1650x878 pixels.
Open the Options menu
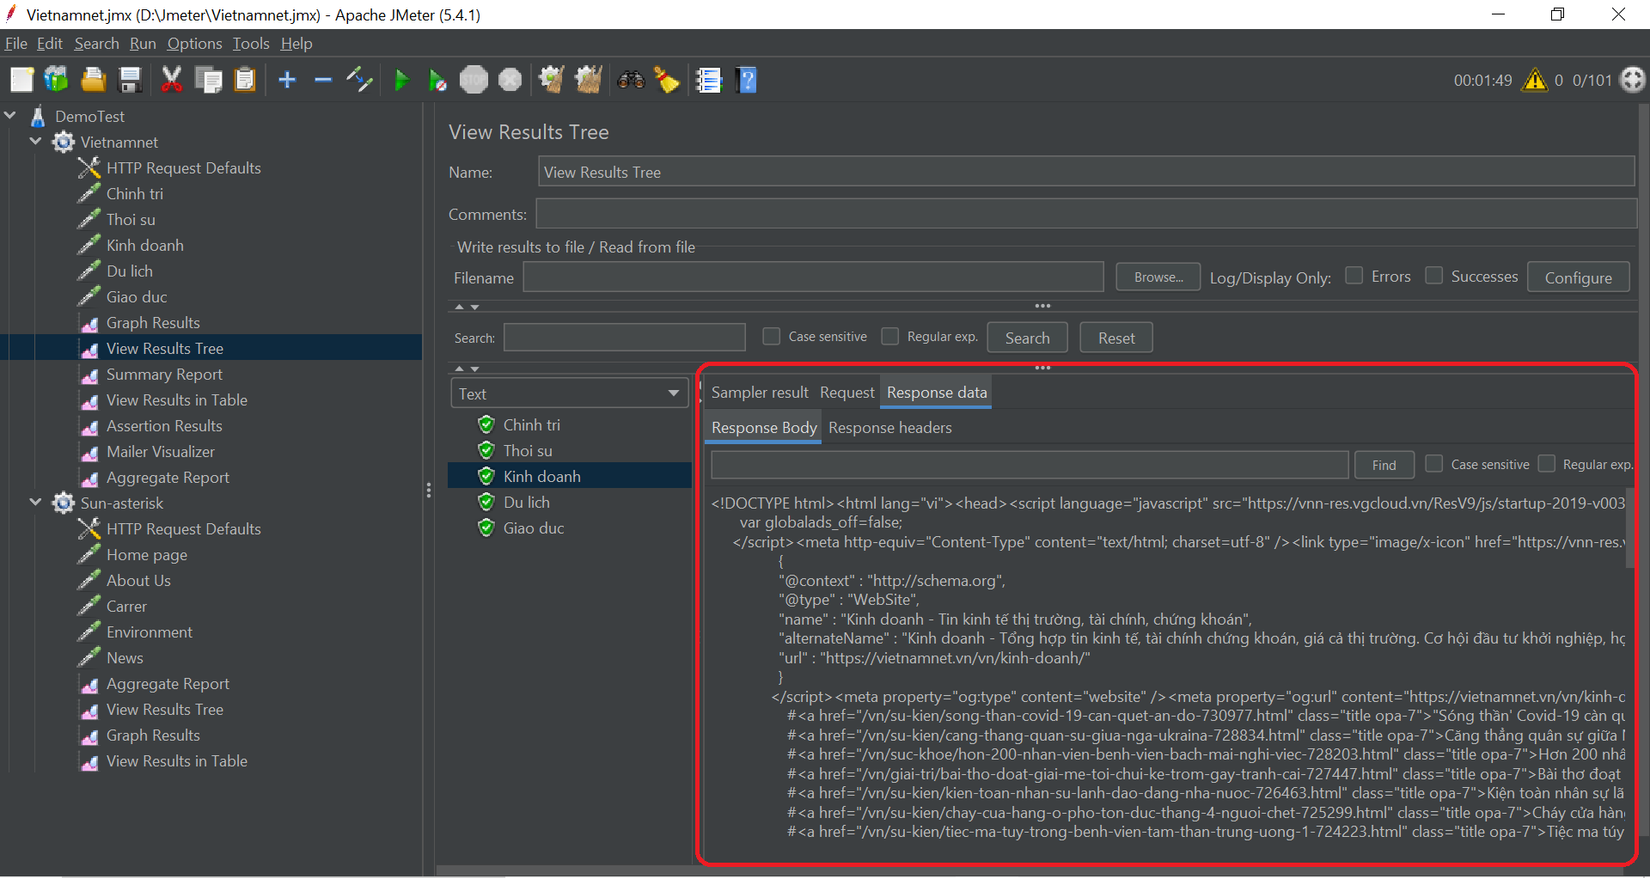pyautogui.click(x=195, y=44)
